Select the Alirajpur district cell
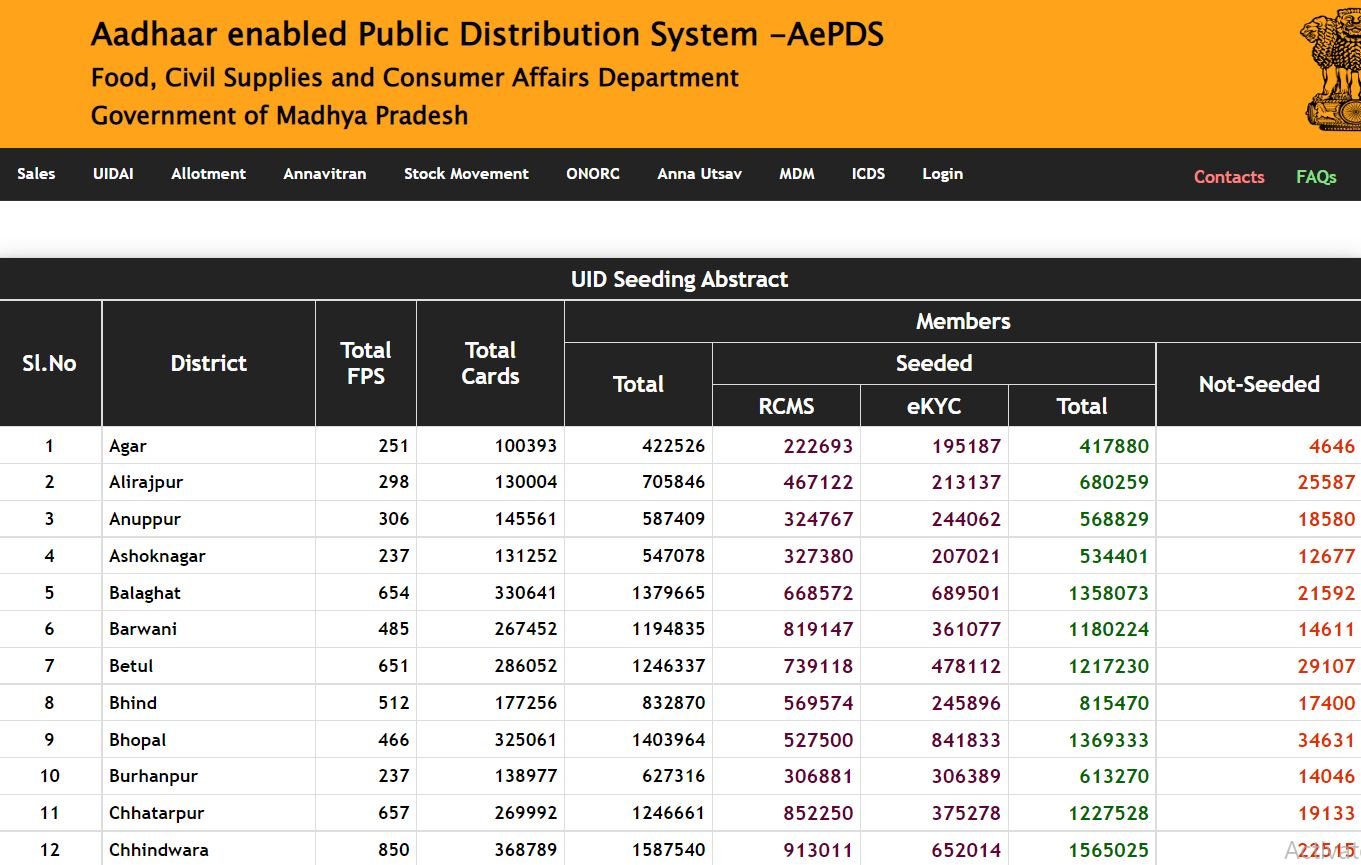1361x865 pixels. pyautogui.click(x=208, y=482)
